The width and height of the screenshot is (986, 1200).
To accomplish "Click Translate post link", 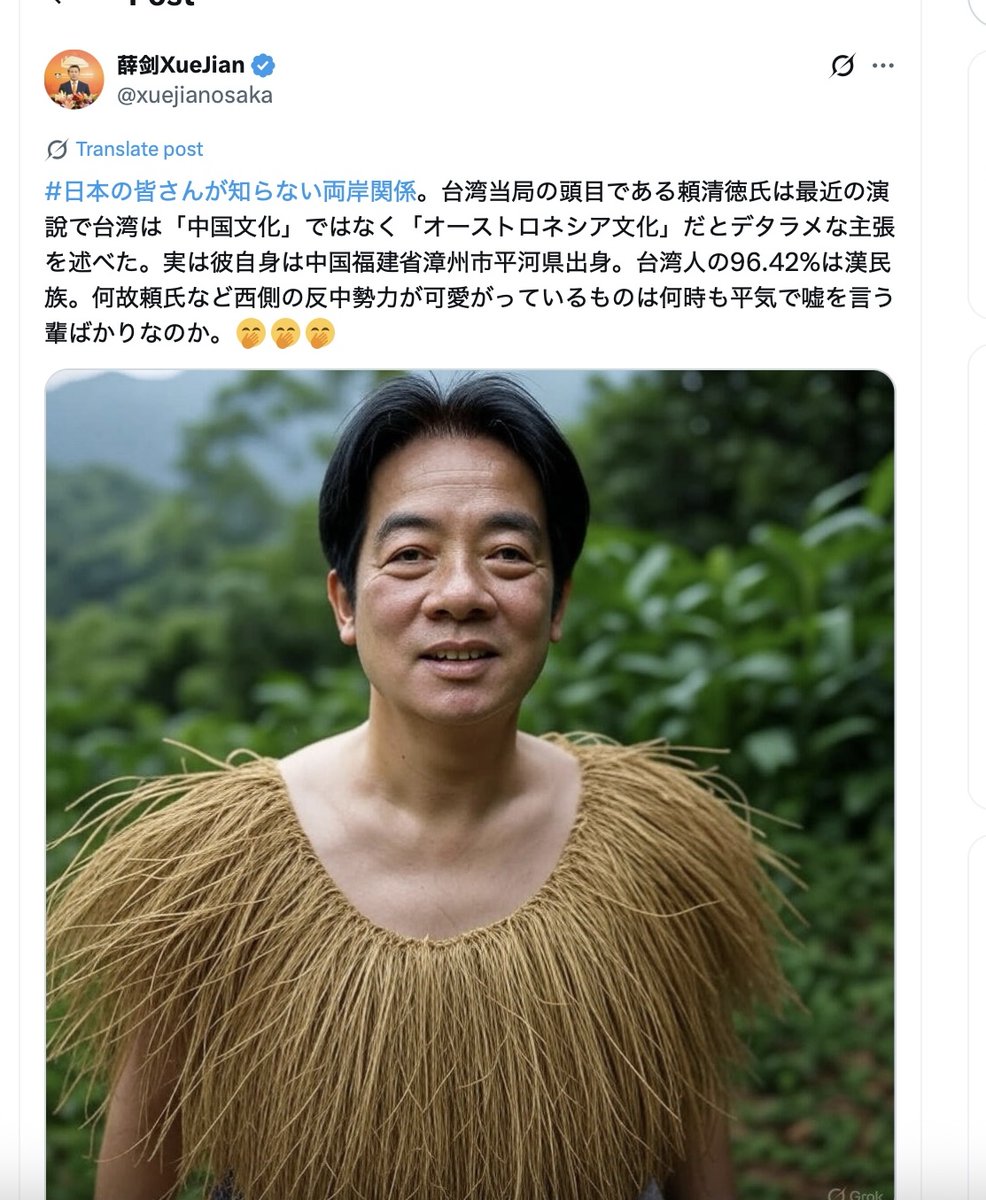I will pos(139,149).
